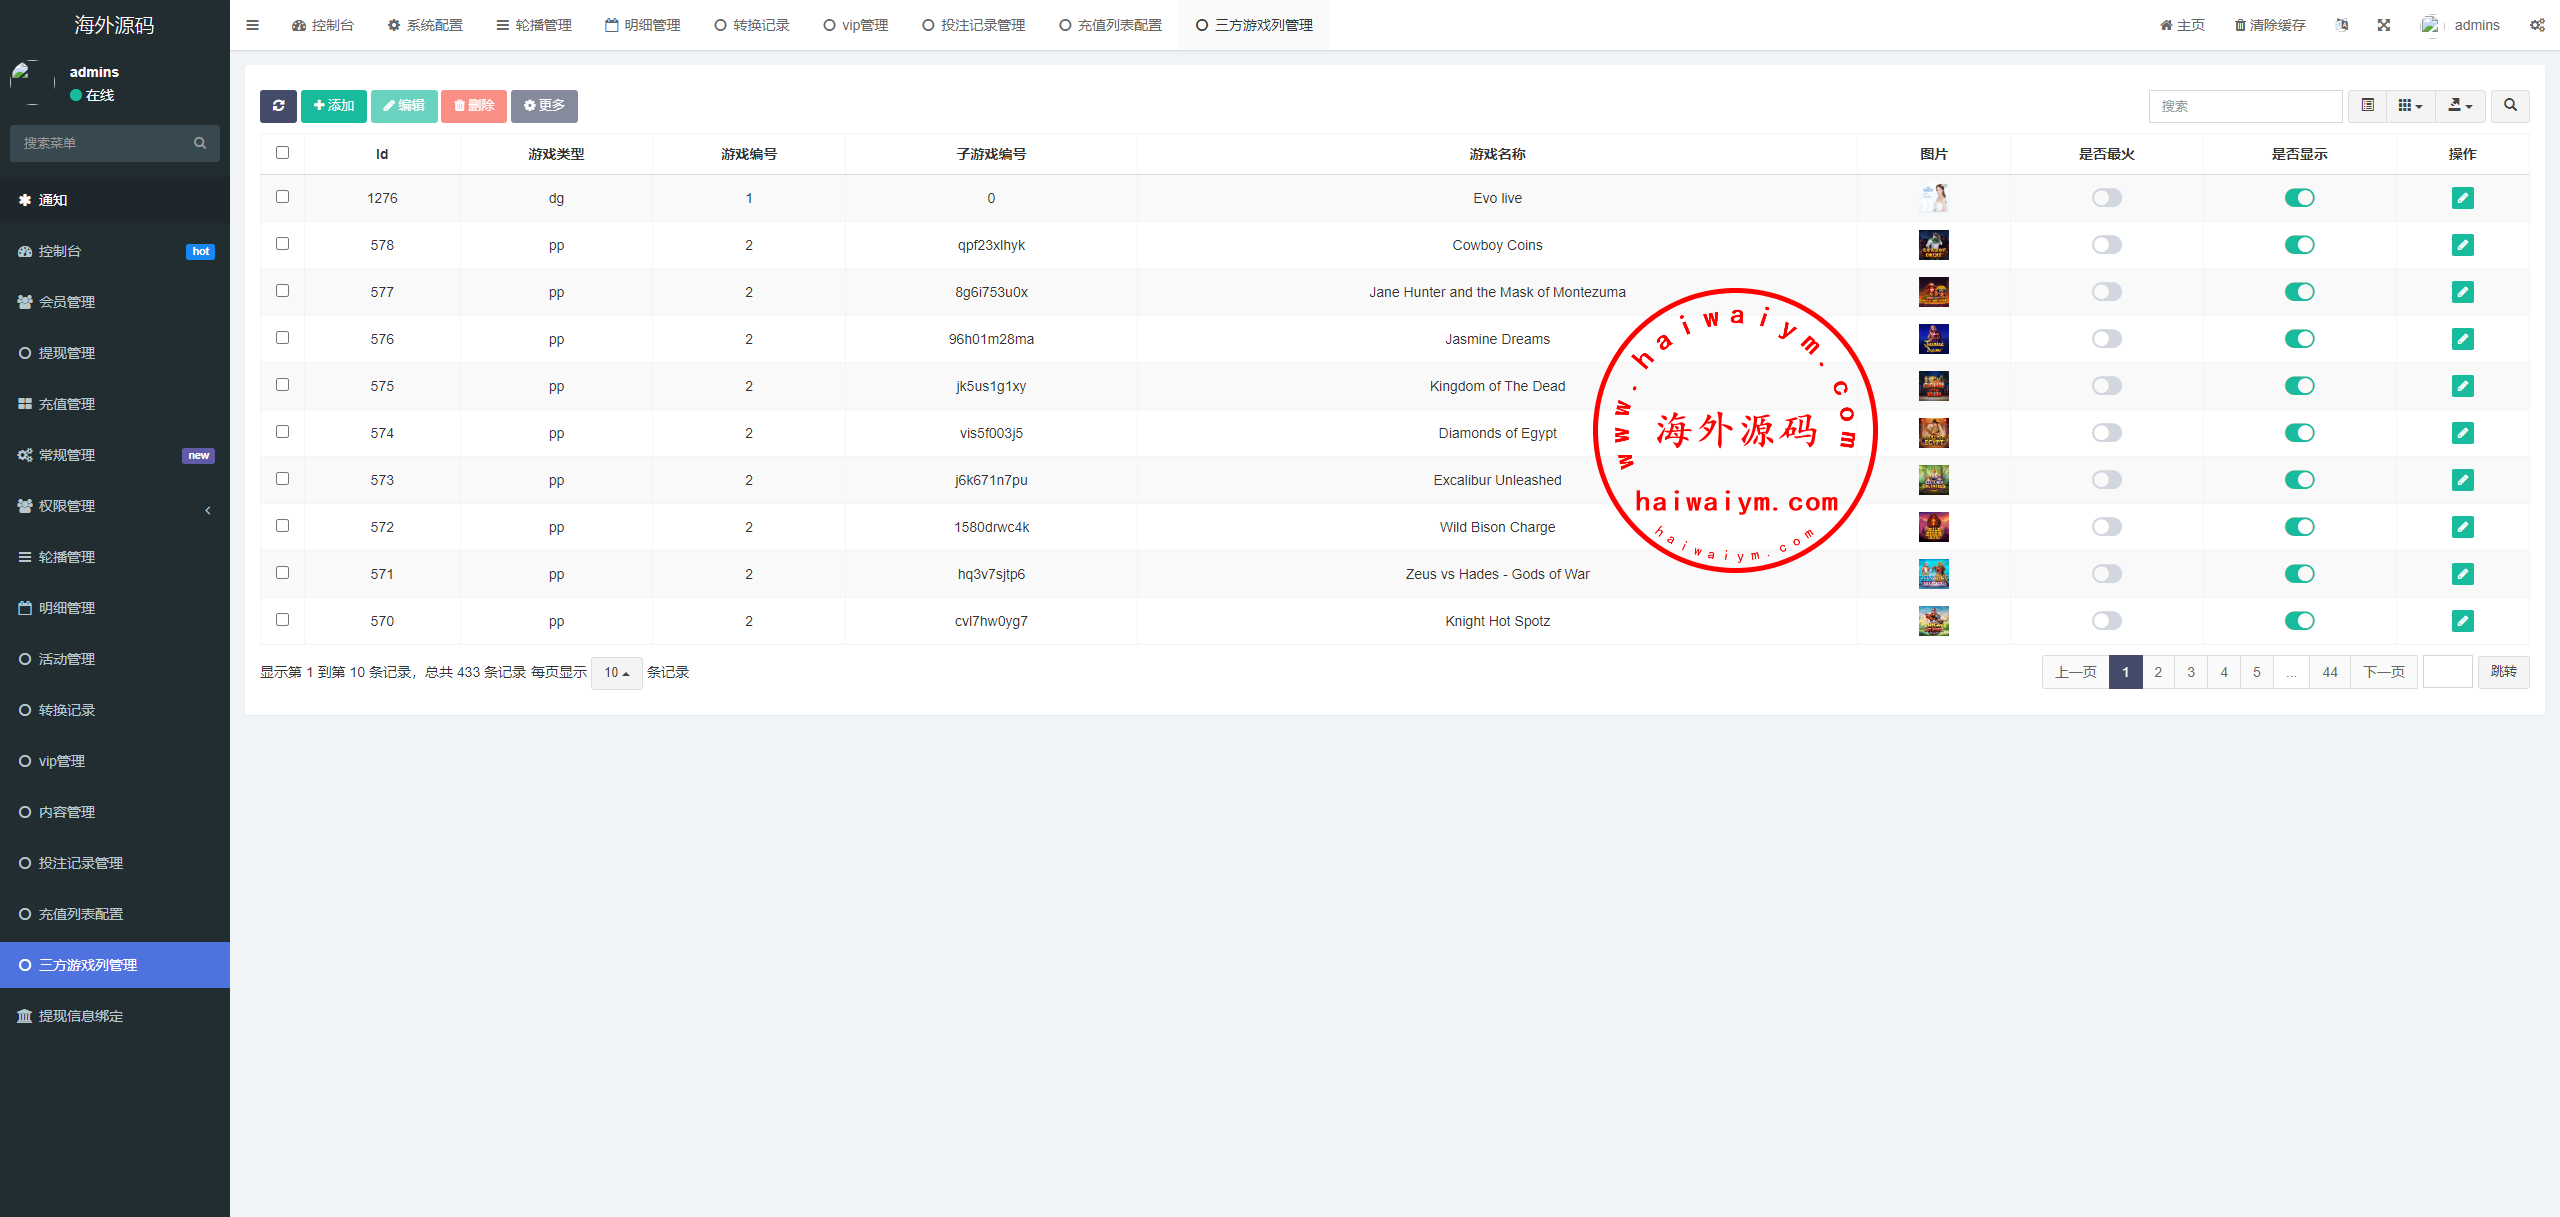Open the records-per-page dropdown showing 10
Screen dimensions: 2560x1217
(616, 673)
